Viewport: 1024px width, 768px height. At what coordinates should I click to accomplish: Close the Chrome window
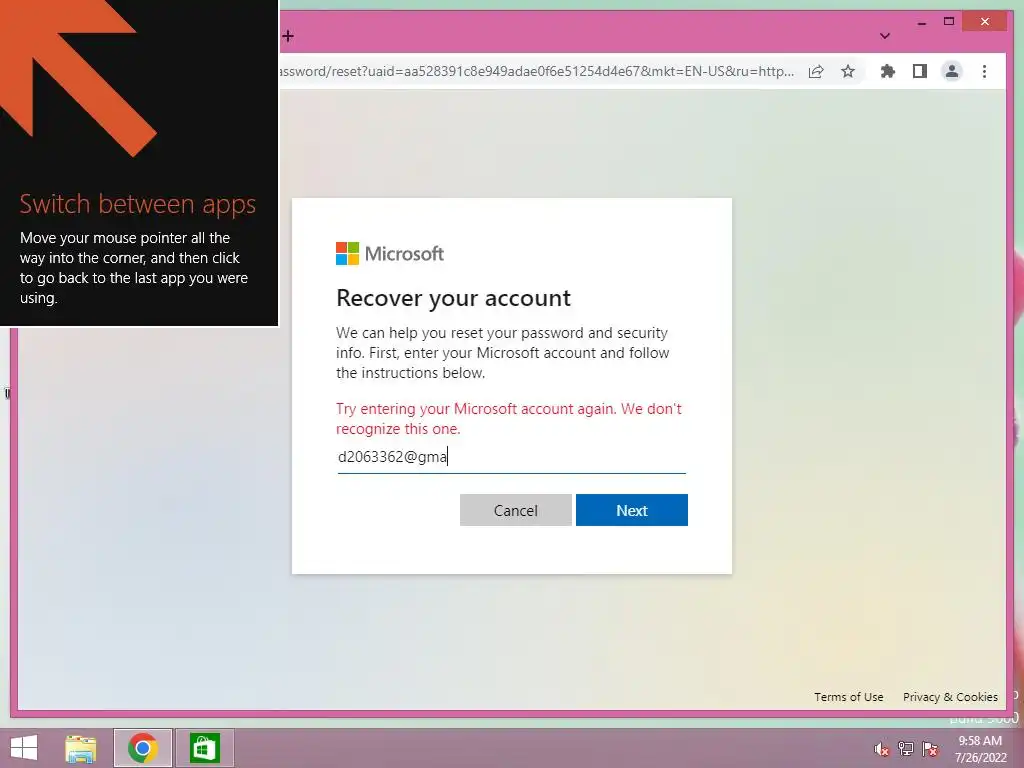(985, 22)
